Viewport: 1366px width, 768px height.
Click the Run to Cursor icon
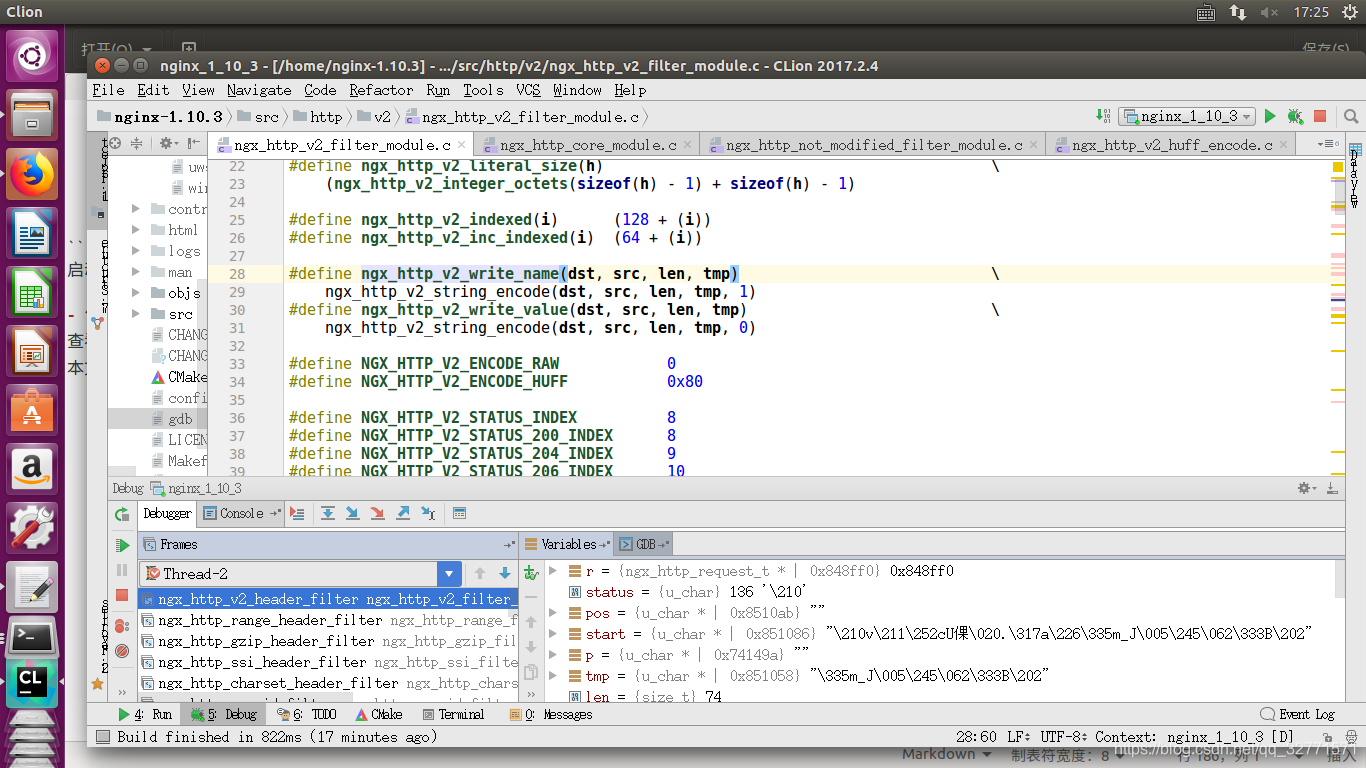click(x=428, y=513)
